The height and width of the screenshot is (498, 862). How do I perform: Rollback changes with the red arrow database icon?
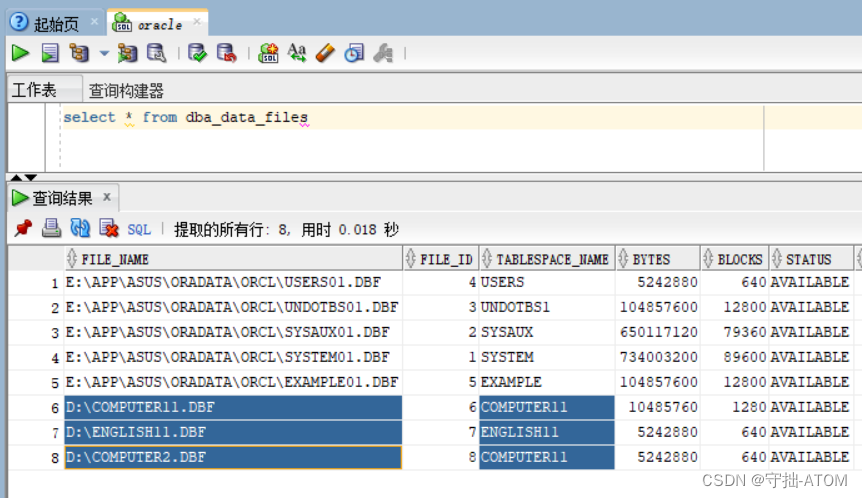point(226,53)
